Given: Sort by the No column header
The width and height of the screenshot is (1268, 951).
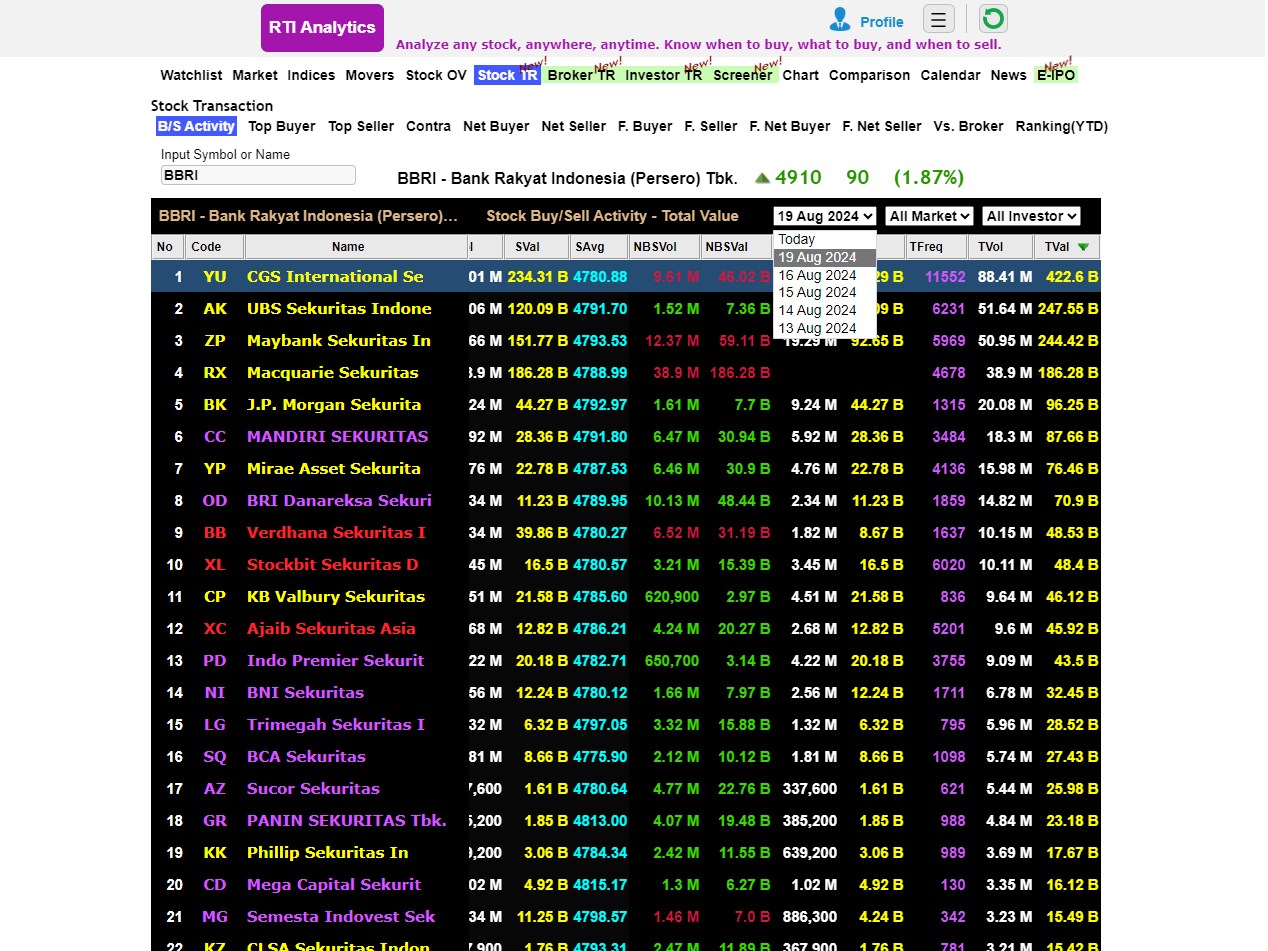Looking at the screenshot, I should [165, 247].
